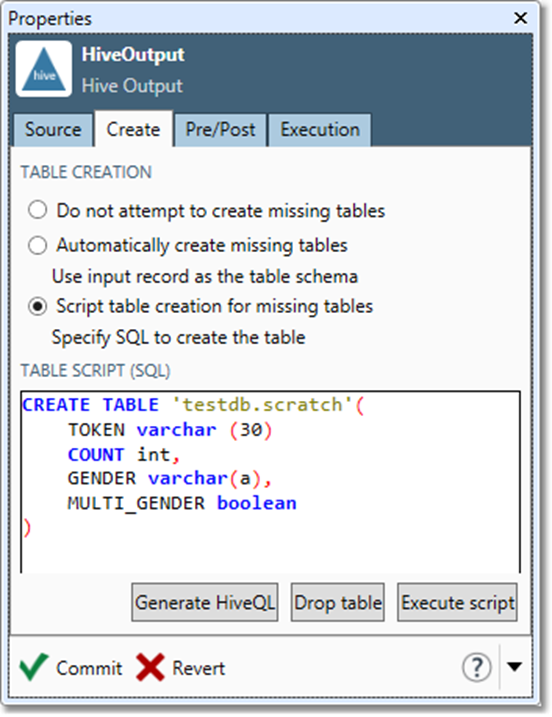Switch to the Source tab
Image resolution: width=552 pixels, height=717 pixels.
53,130
